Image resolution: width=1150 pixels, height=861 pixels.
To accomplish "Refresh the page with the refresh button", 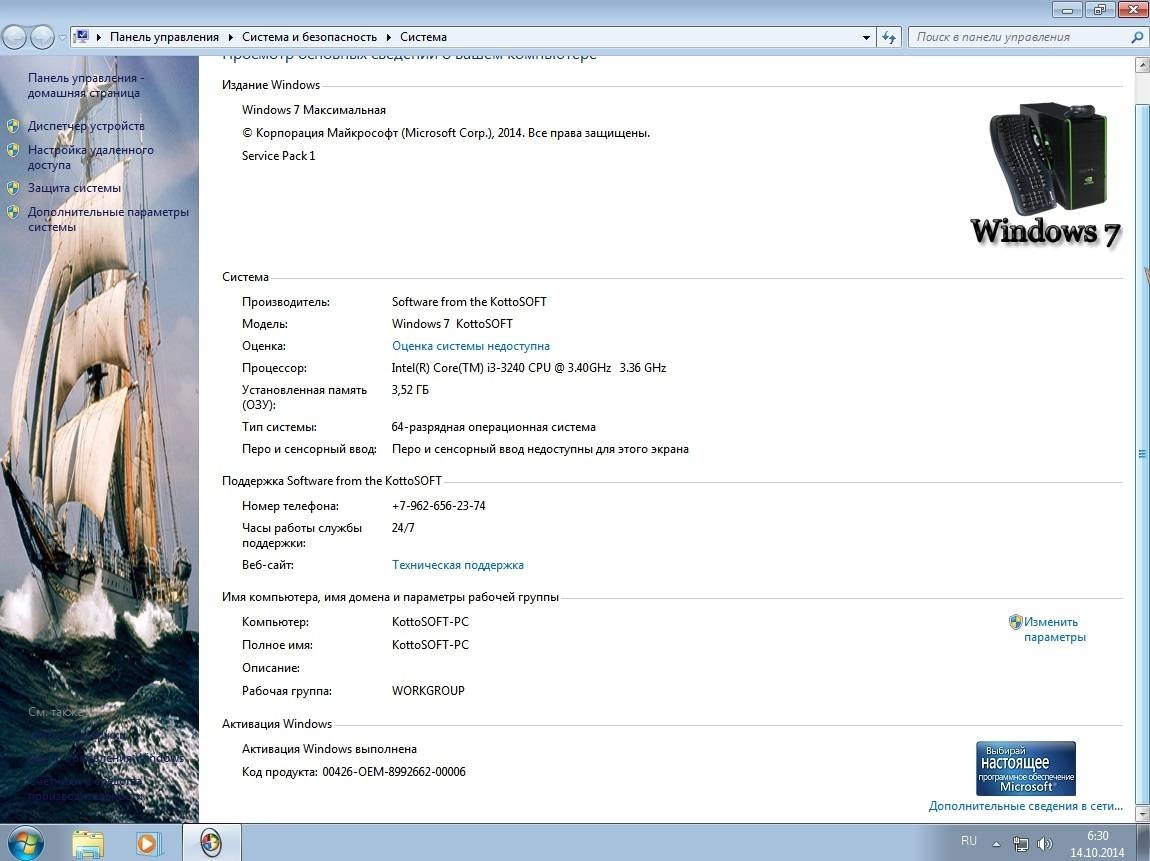I will point(889,37).
